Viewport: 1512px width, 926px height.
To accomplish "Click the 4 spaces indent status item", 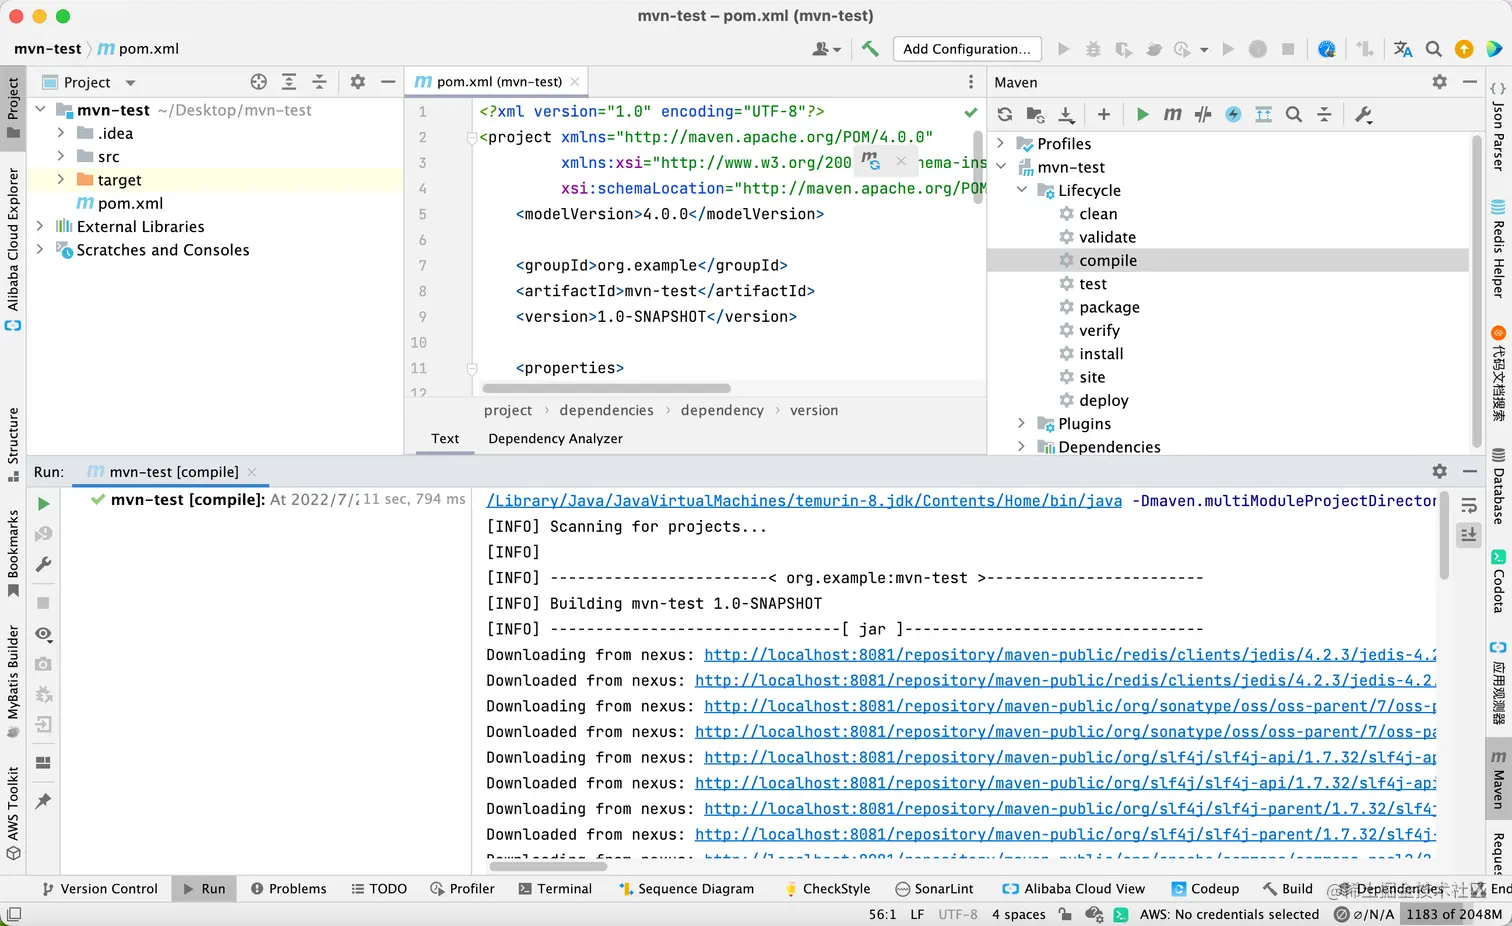I will [x=1019, y=914].
